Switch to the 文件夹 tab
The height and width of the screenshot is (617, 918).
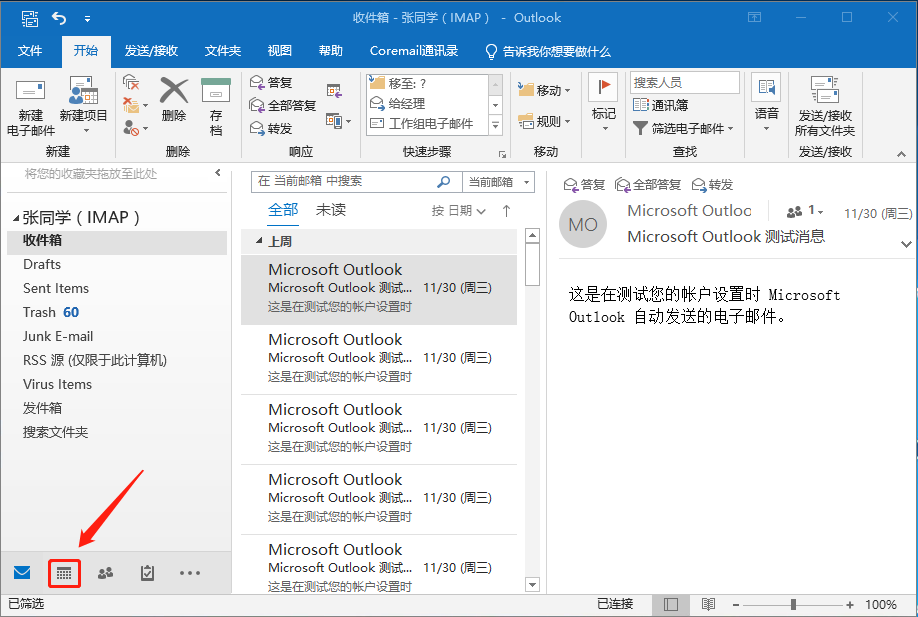222,51
